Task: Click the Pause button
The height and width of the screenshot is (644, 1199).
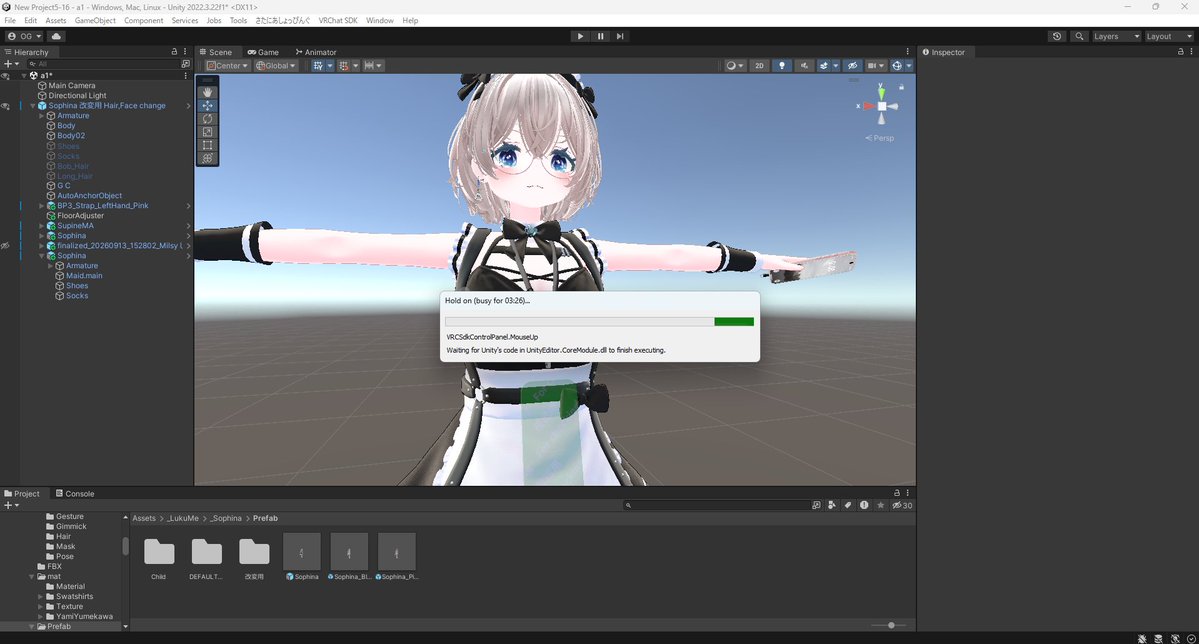Action: click(600, 36)
